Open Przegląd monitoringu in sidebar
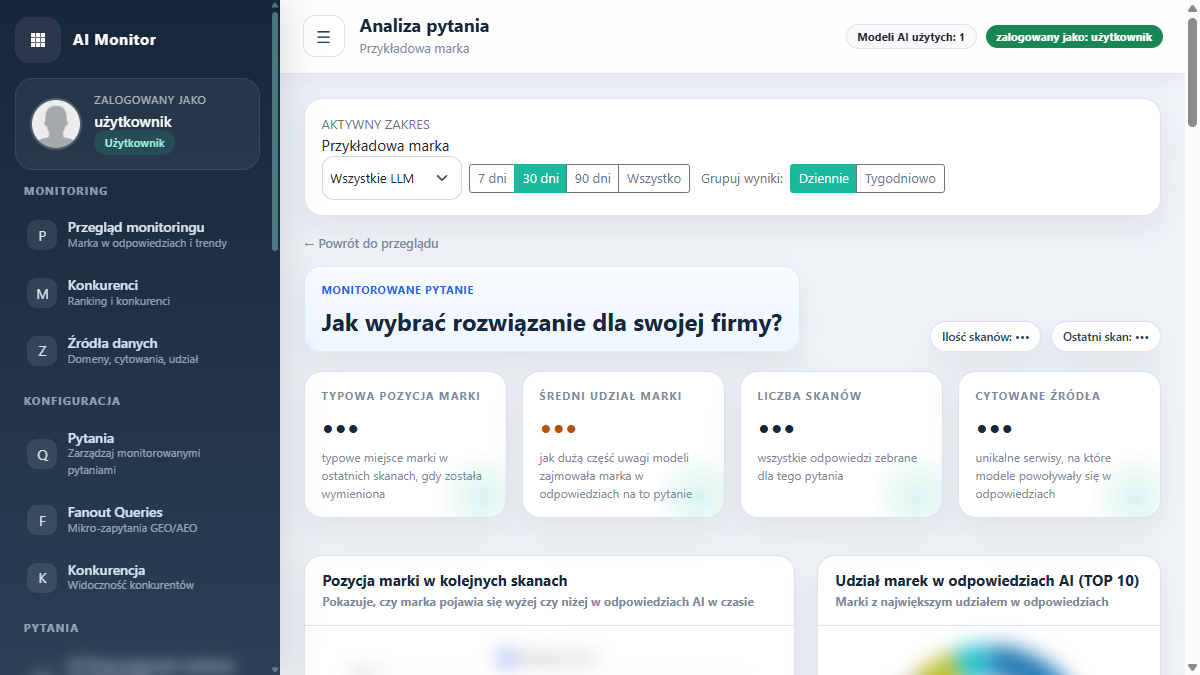This screenshot has height=675, width=1200. point(140,235)
